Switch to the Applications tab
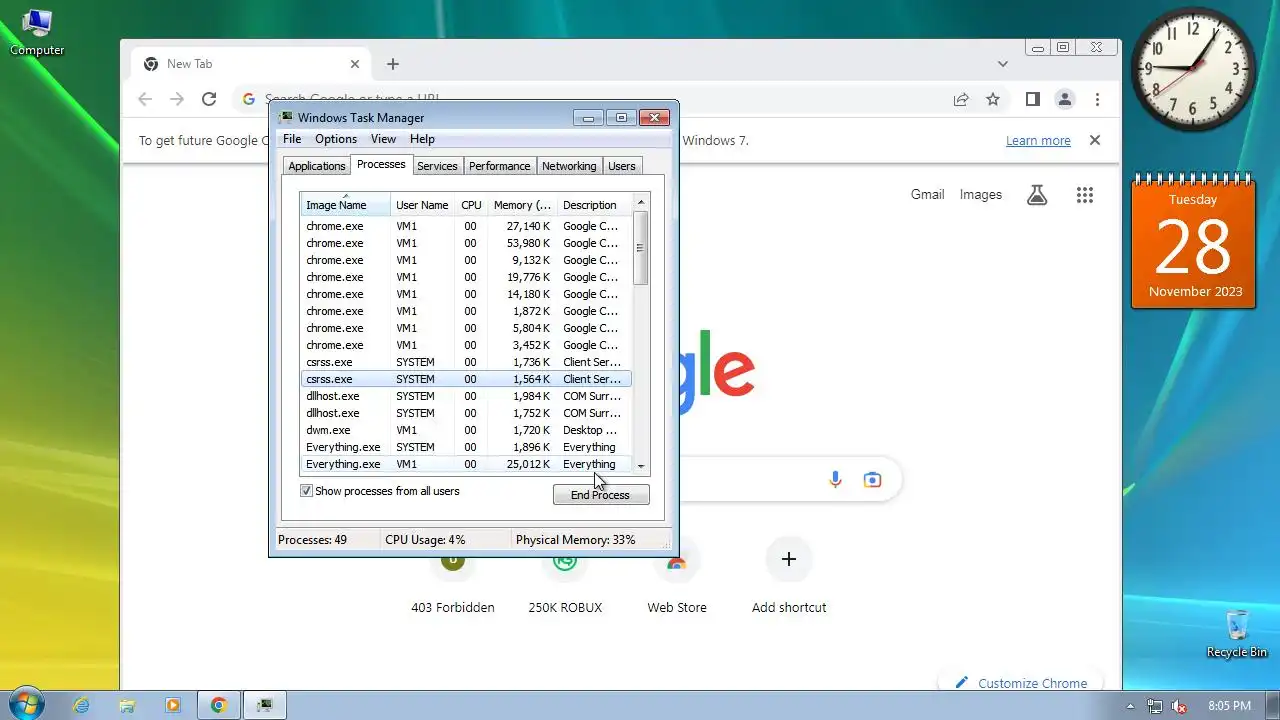 317,166
